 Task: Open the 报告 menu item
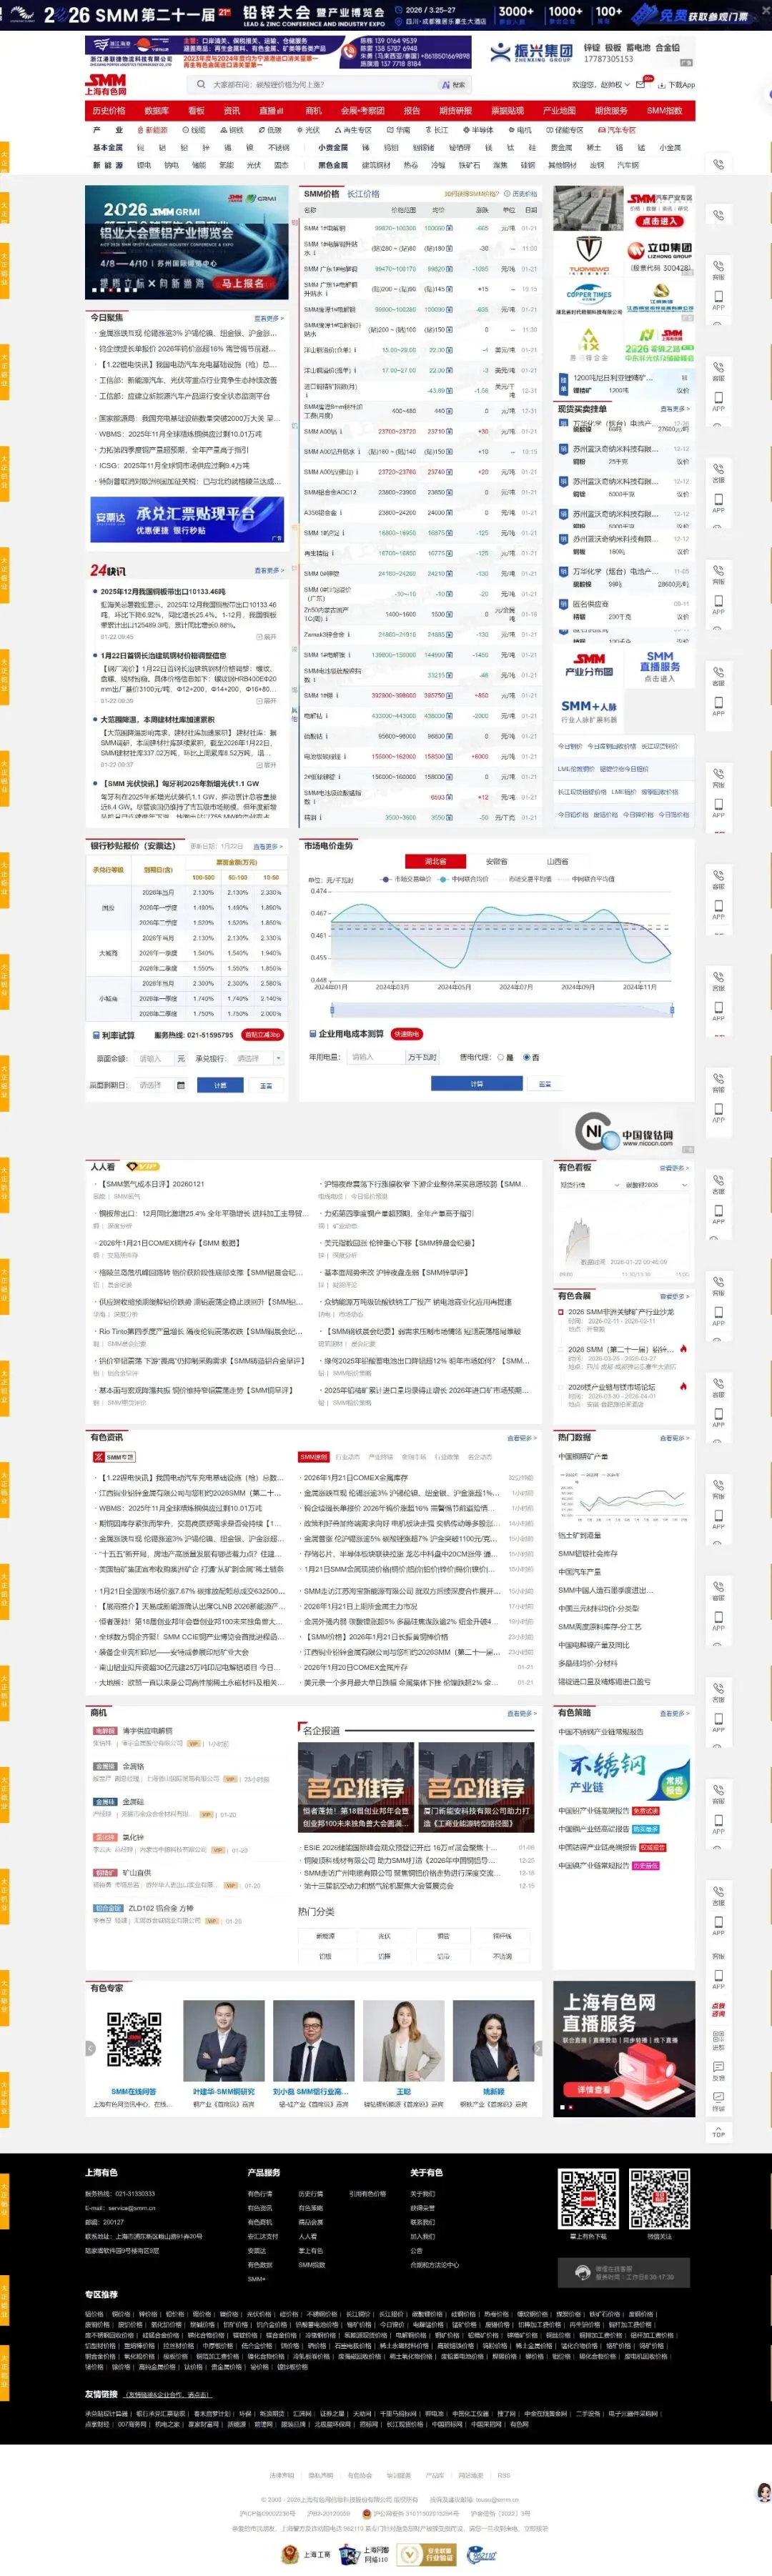coord(412,111)
